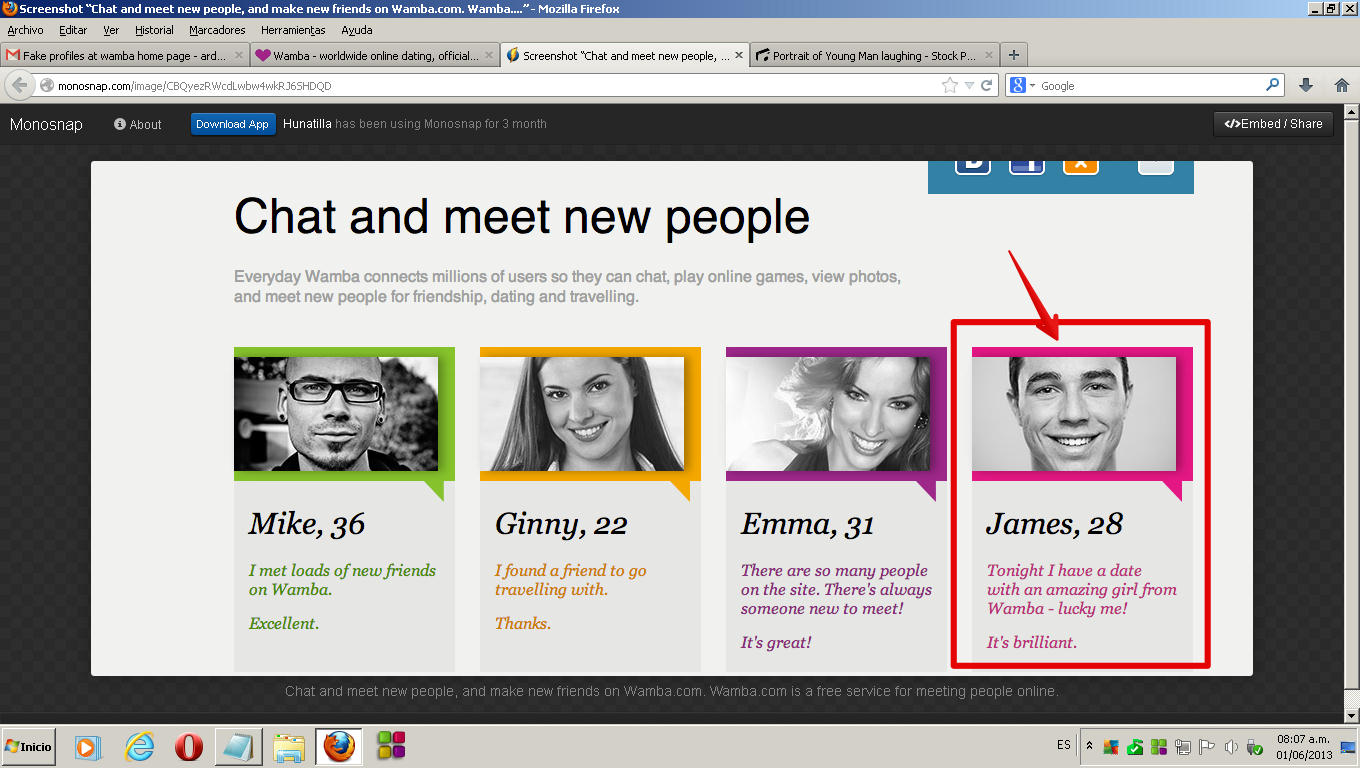Click the name text "Ginny, 22"

click(561, 524)
